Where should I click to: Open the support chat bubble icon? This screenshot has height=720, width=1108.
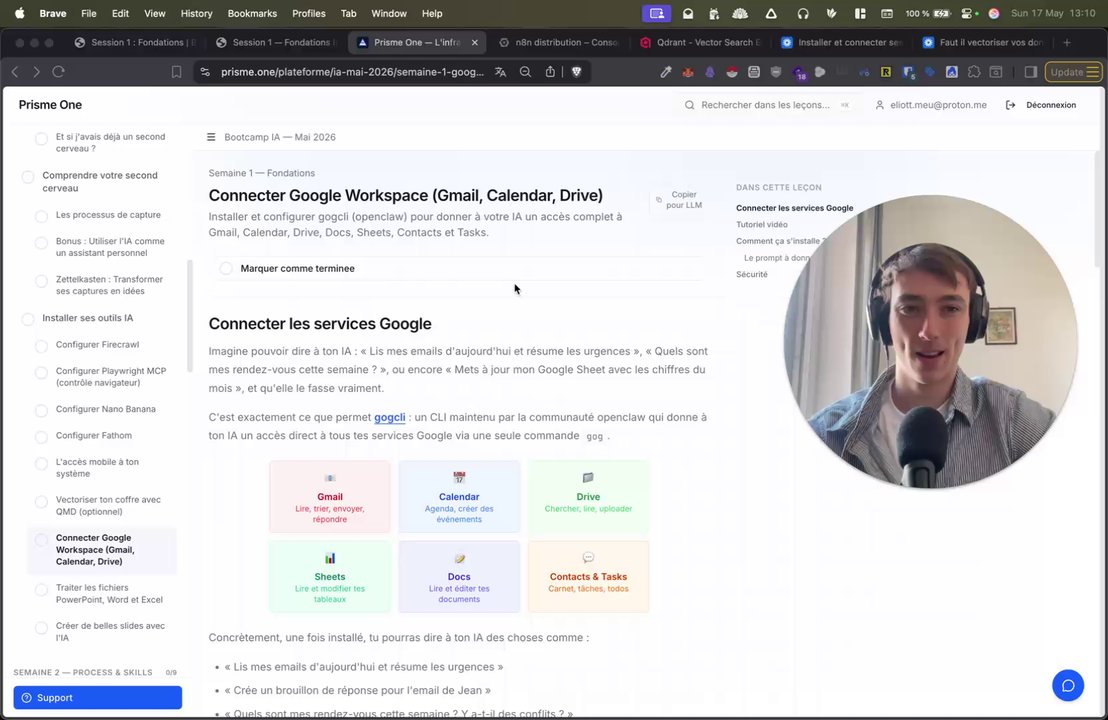pyautogui.click(x=1068, y=685)
